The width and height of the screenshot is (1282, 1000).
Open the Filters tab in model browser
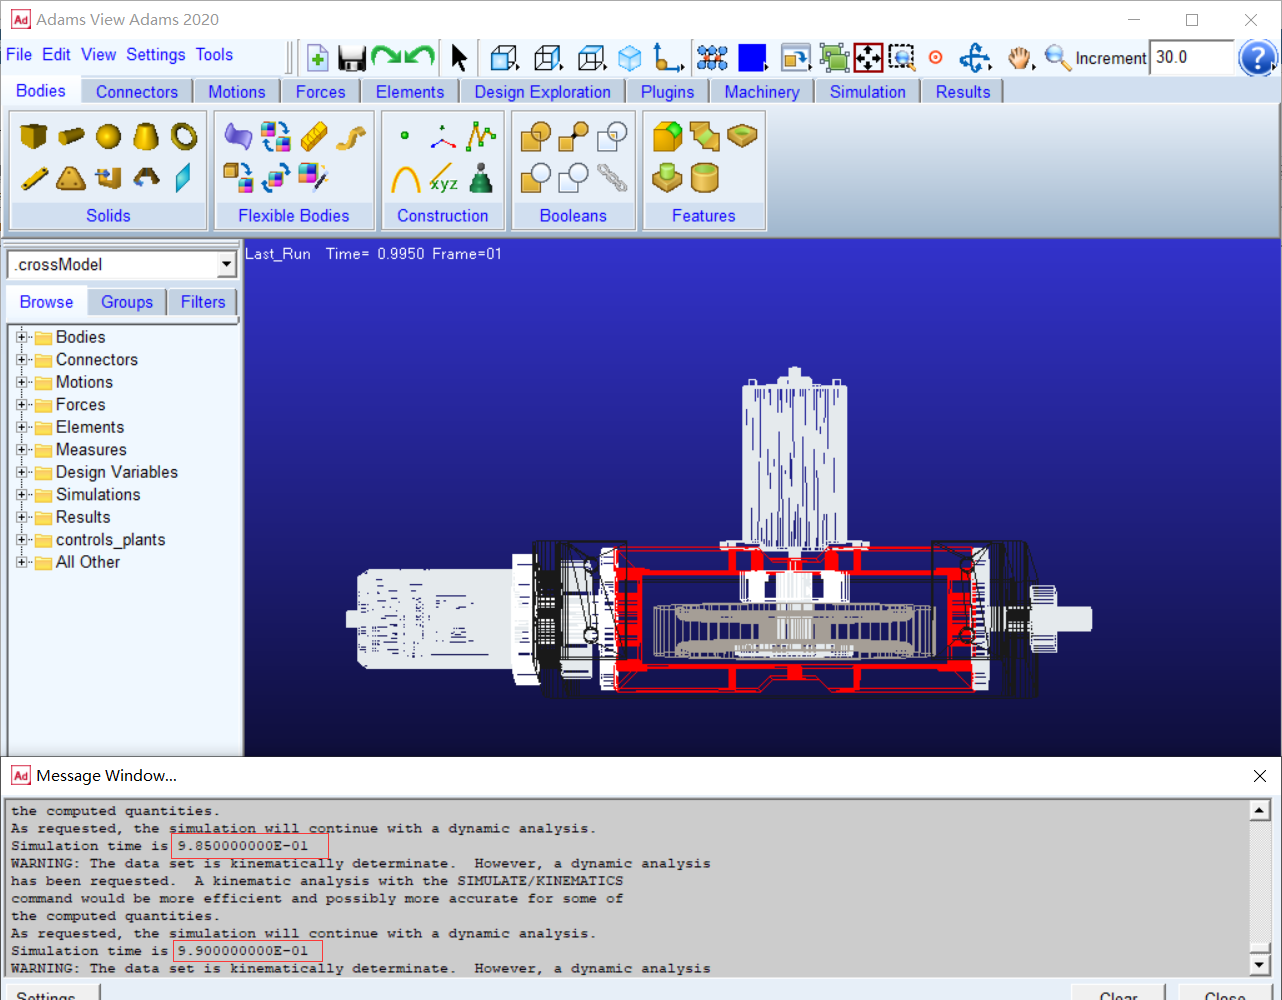203,302
